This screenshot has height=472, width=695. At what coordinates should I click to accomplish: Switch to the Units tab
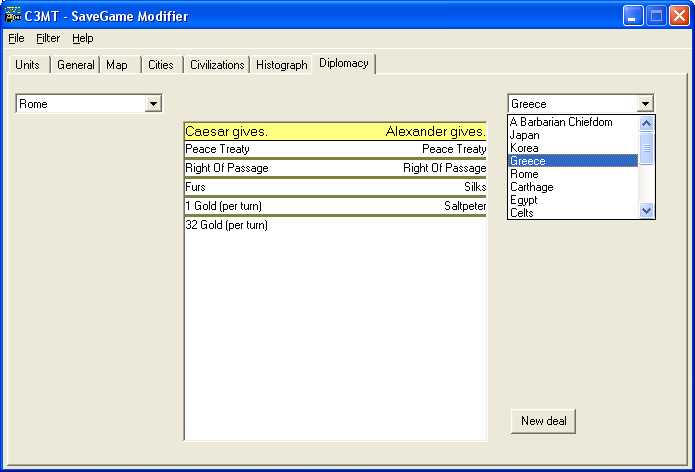(28, 65)
